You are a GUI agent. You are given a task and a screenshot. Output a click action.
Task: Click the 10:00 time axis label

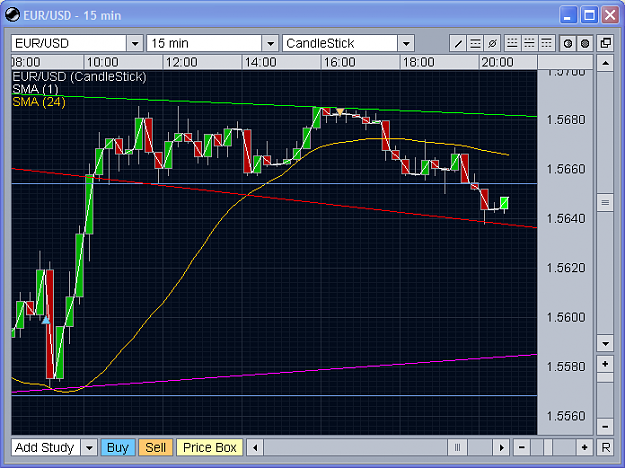102,62
